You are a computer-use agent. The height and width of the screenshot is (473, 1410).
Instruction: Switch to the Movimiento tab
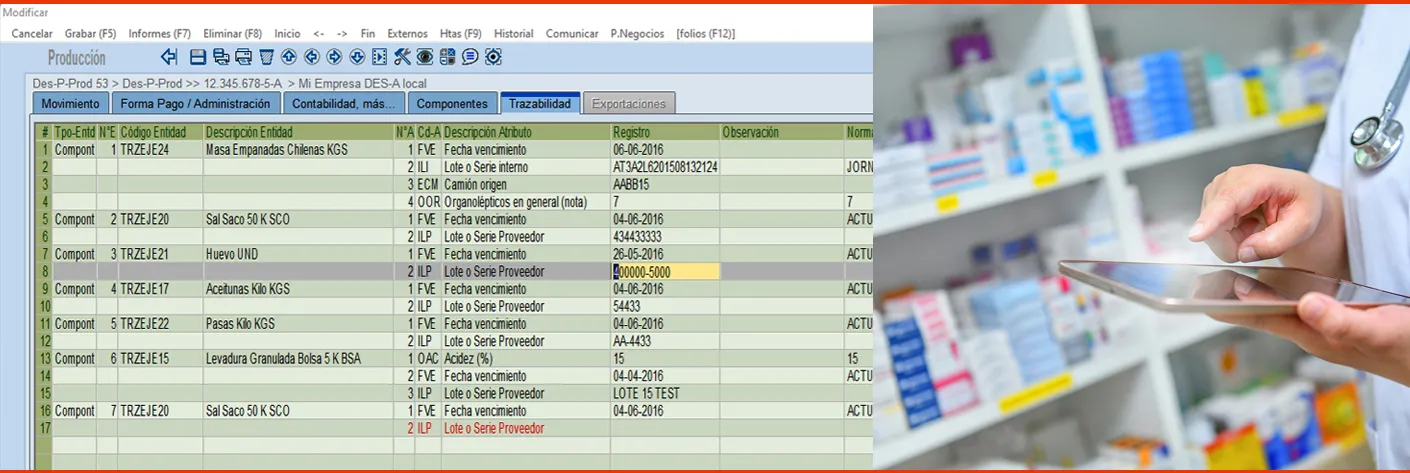(x=70, y=103)
